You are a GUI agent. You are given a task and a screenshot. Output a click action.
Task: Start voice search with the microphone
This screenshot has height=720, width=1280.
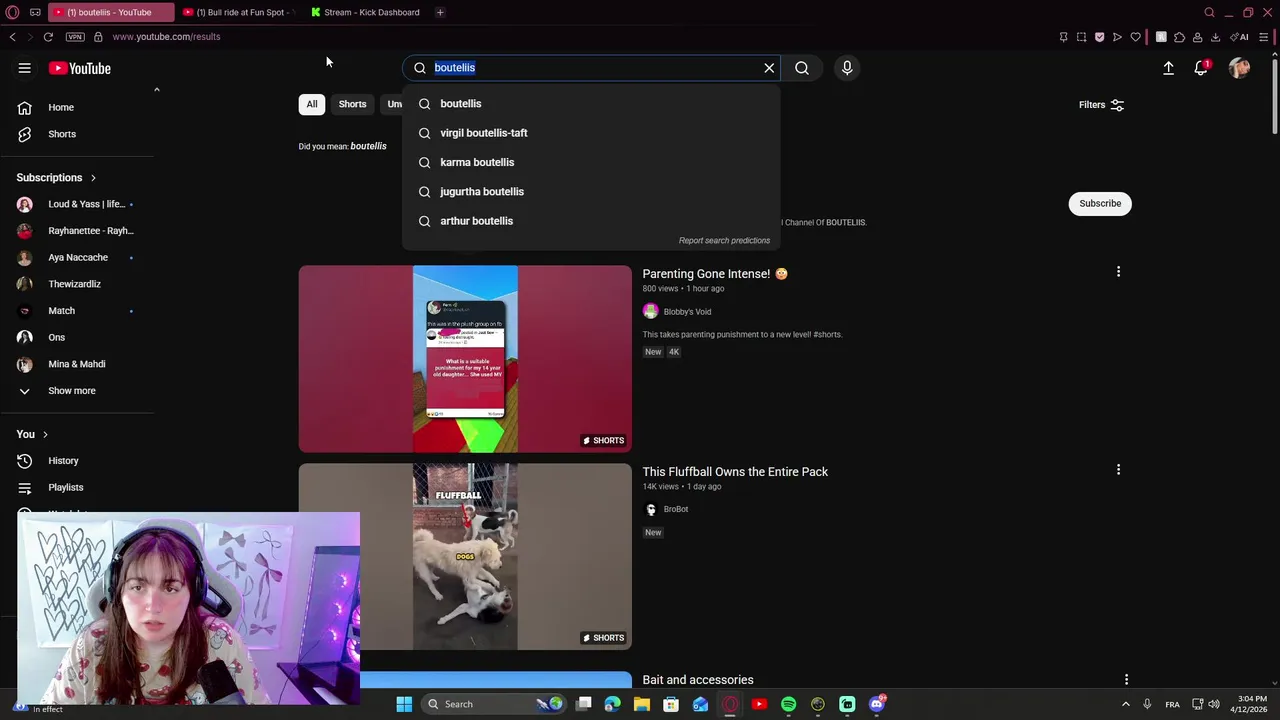pos(847,68)
